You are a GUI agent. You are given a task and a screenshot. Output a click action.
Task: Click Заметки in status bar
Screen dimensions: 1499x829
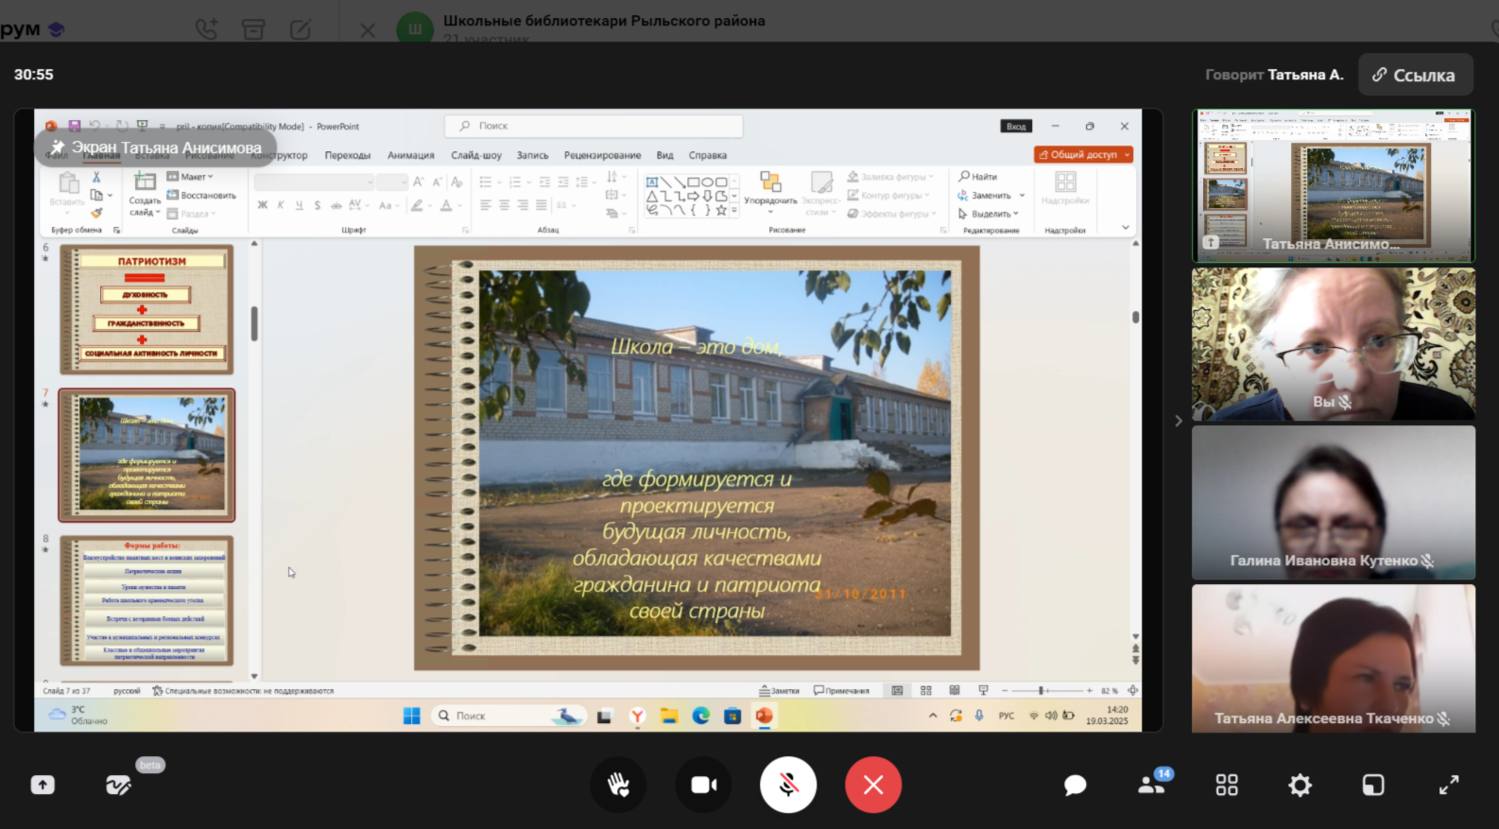tap(779, 690)
